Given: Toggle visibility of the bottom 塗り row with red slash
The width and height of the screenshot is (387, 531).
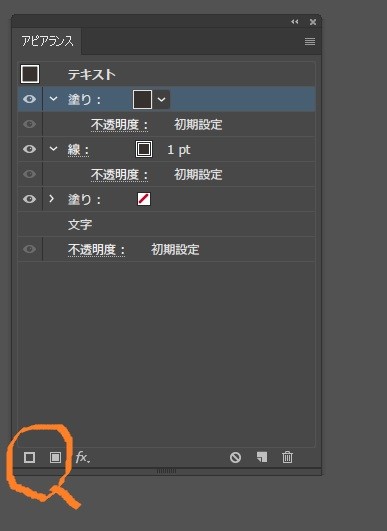Looking at the screenshot, I should [x=29, y=199].
